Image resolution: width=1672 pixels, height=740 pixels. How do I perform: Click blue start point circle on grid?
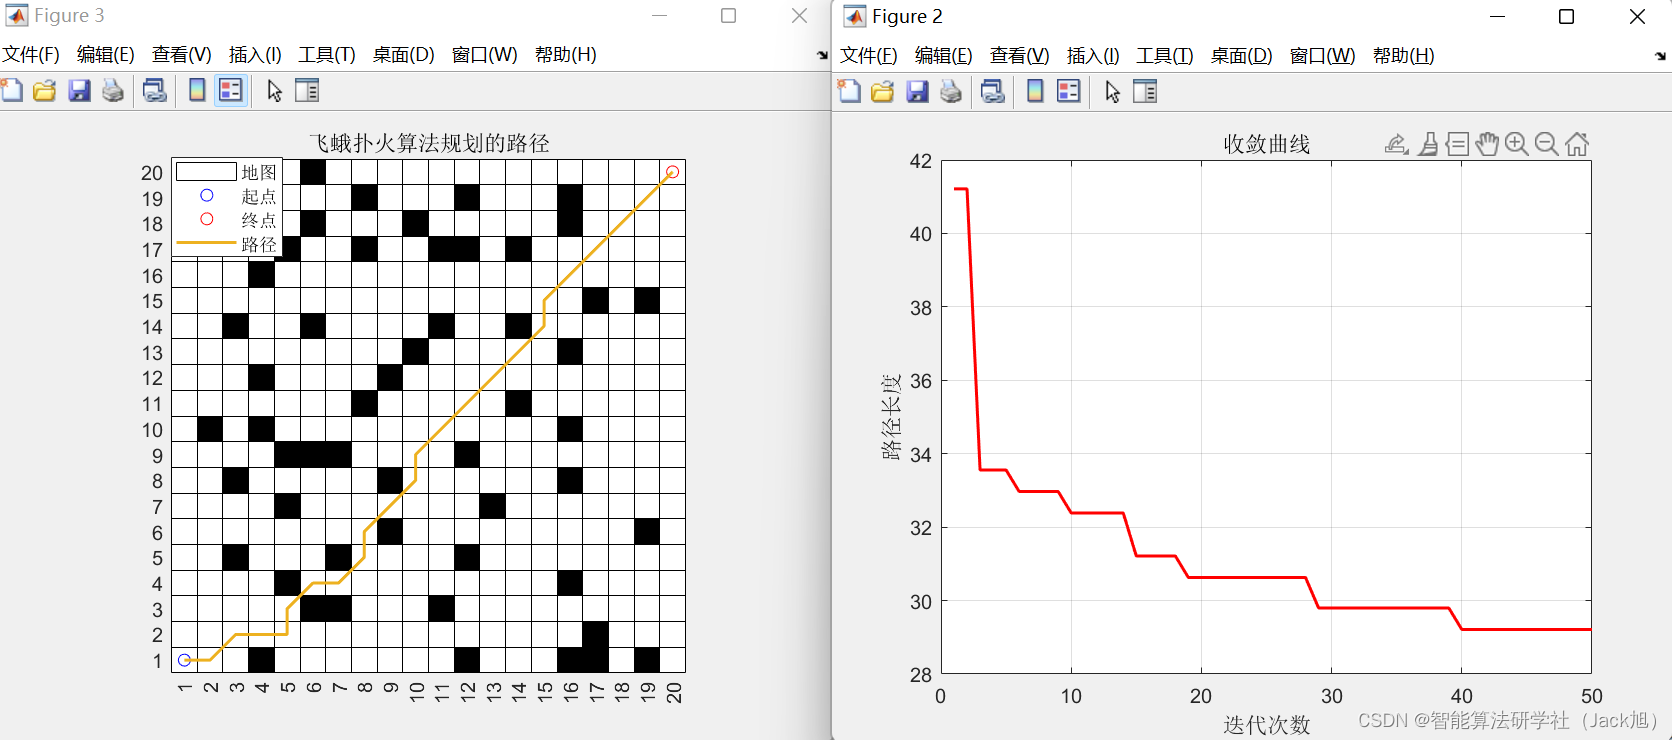[x=184, y=660]
